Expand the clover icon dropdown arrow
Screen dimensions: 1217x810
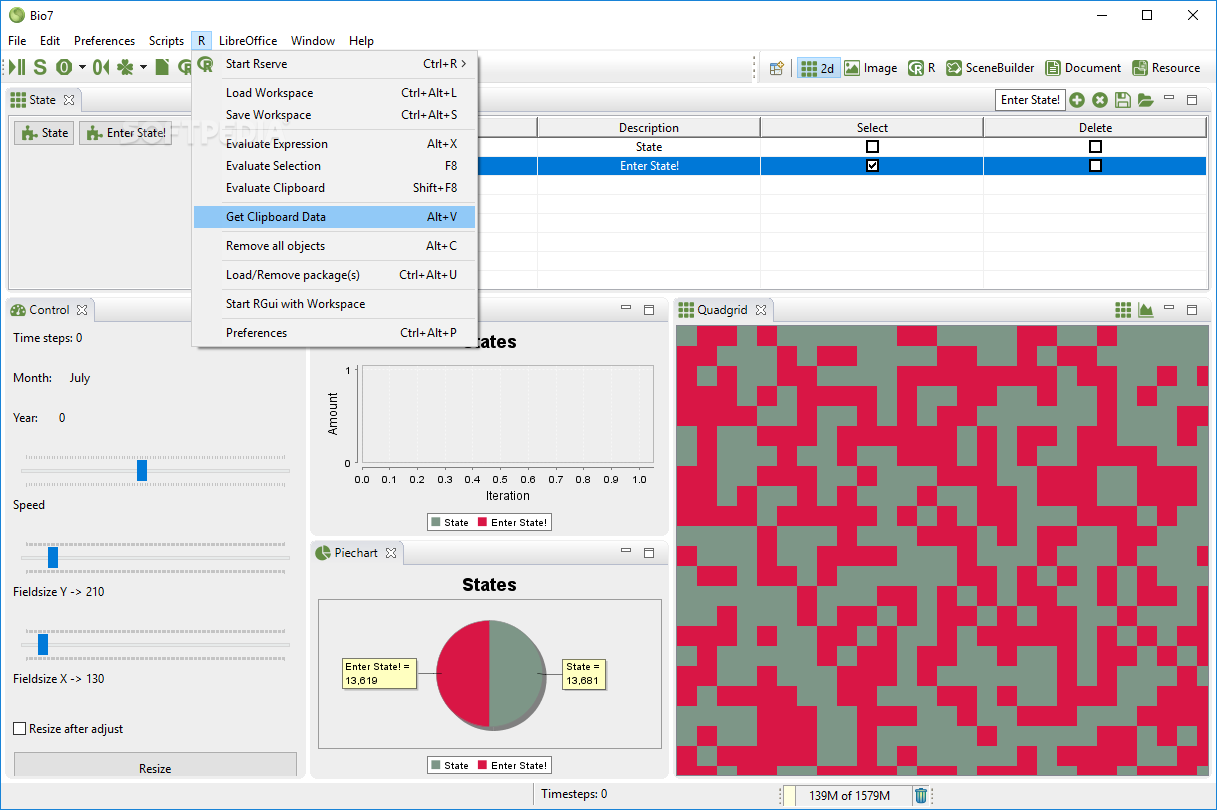click(143, 67)
